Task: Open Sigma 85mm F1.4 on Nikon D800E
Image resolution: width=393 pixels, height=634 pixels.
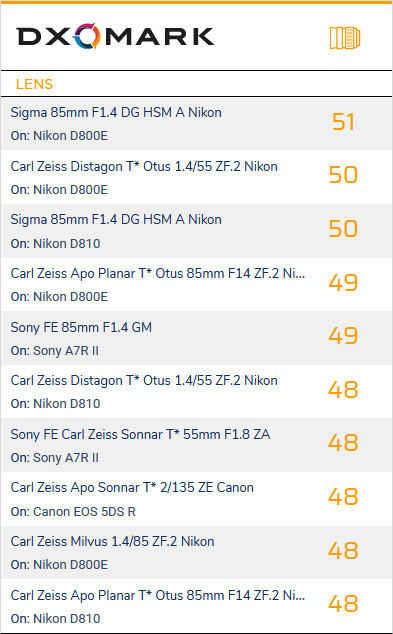Action: pos(196,123)
